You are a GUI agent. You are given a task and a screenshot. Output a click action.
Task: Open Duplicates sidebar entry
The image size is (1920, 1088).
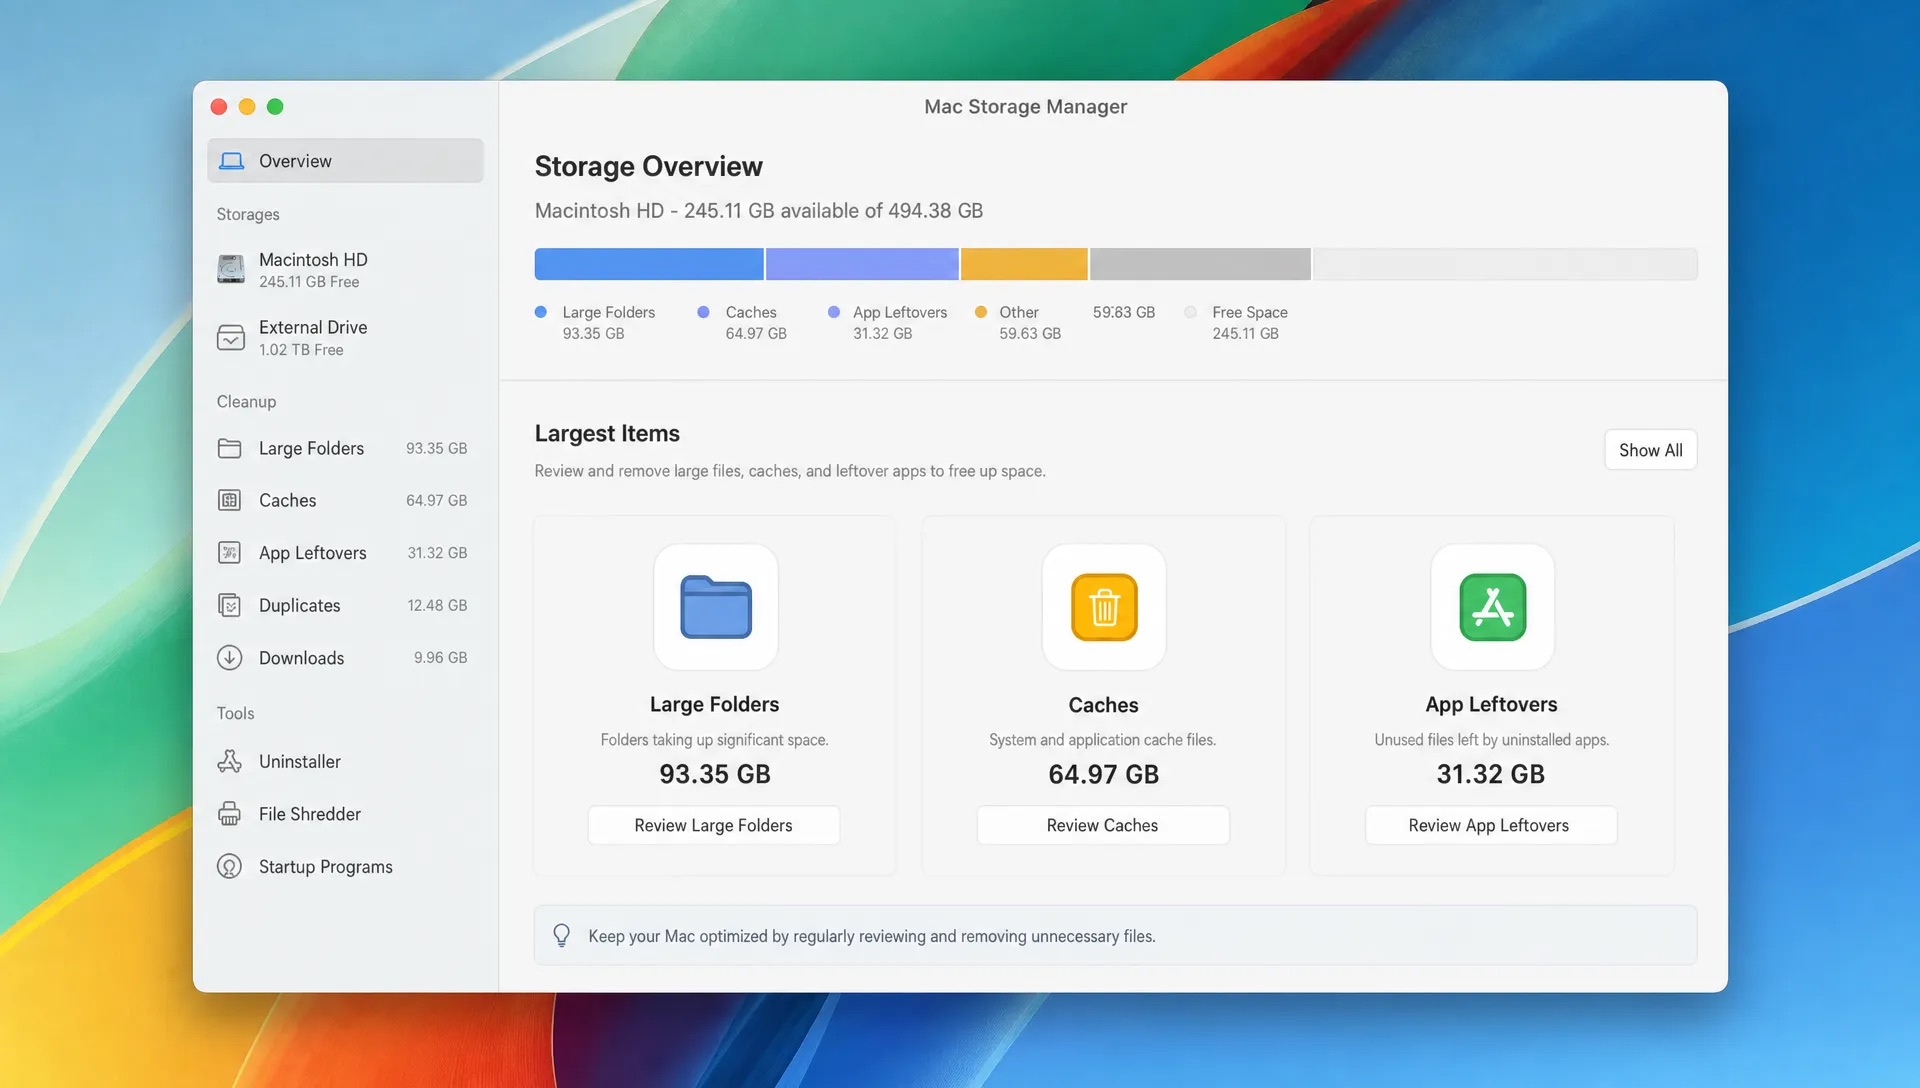345,605
